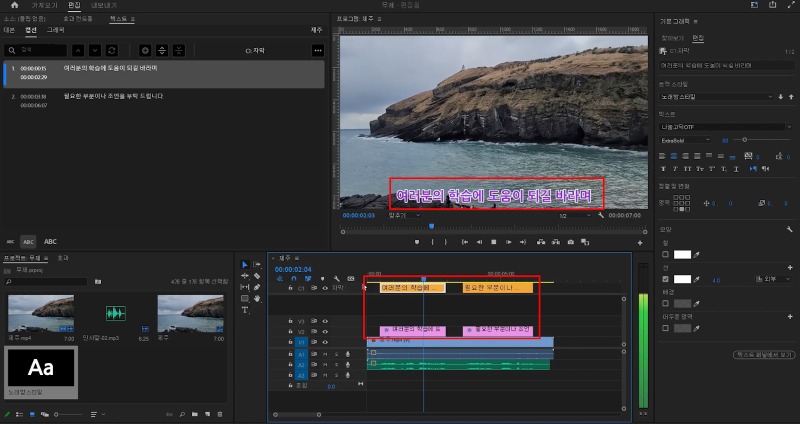The width and height of the screenshot is (800, 424).
Task: Click the split caption segment icon
Action: pos(163,49)
